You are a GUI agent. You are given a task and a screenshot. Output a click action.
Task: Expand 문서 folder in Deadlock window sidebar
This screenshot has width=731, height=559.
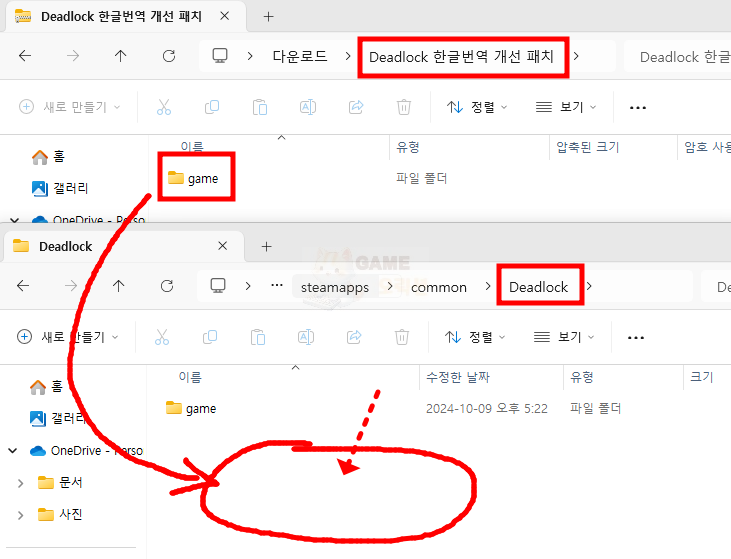click(x=21, y=483)
